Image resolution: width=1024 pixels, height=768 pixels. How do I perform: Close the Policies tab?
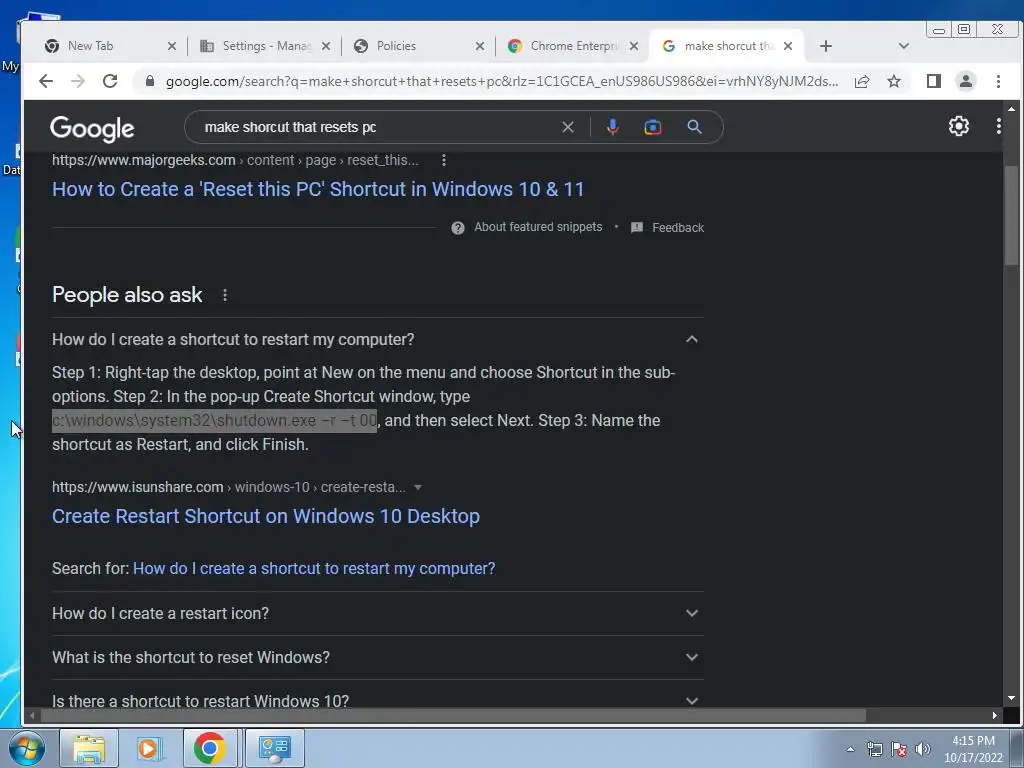(x=480, y=46)
